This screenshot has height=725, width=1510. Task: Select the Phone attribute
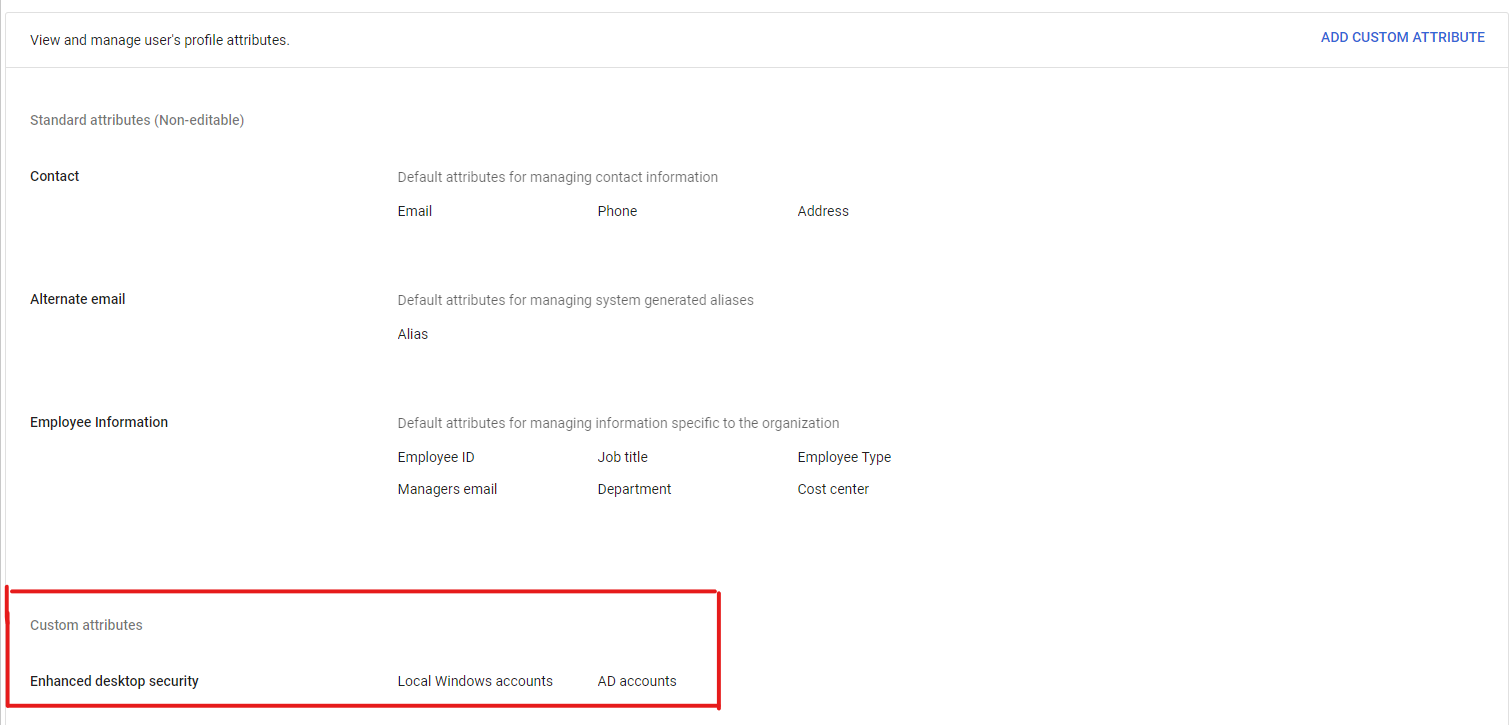(617, 211)
